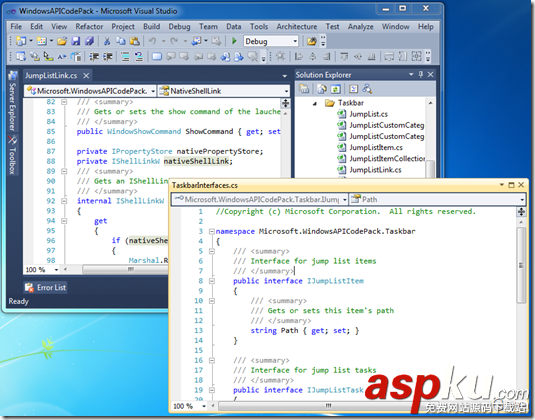Open the Analyze menu
Screen dimensions: 535x420
pos(361,27)
